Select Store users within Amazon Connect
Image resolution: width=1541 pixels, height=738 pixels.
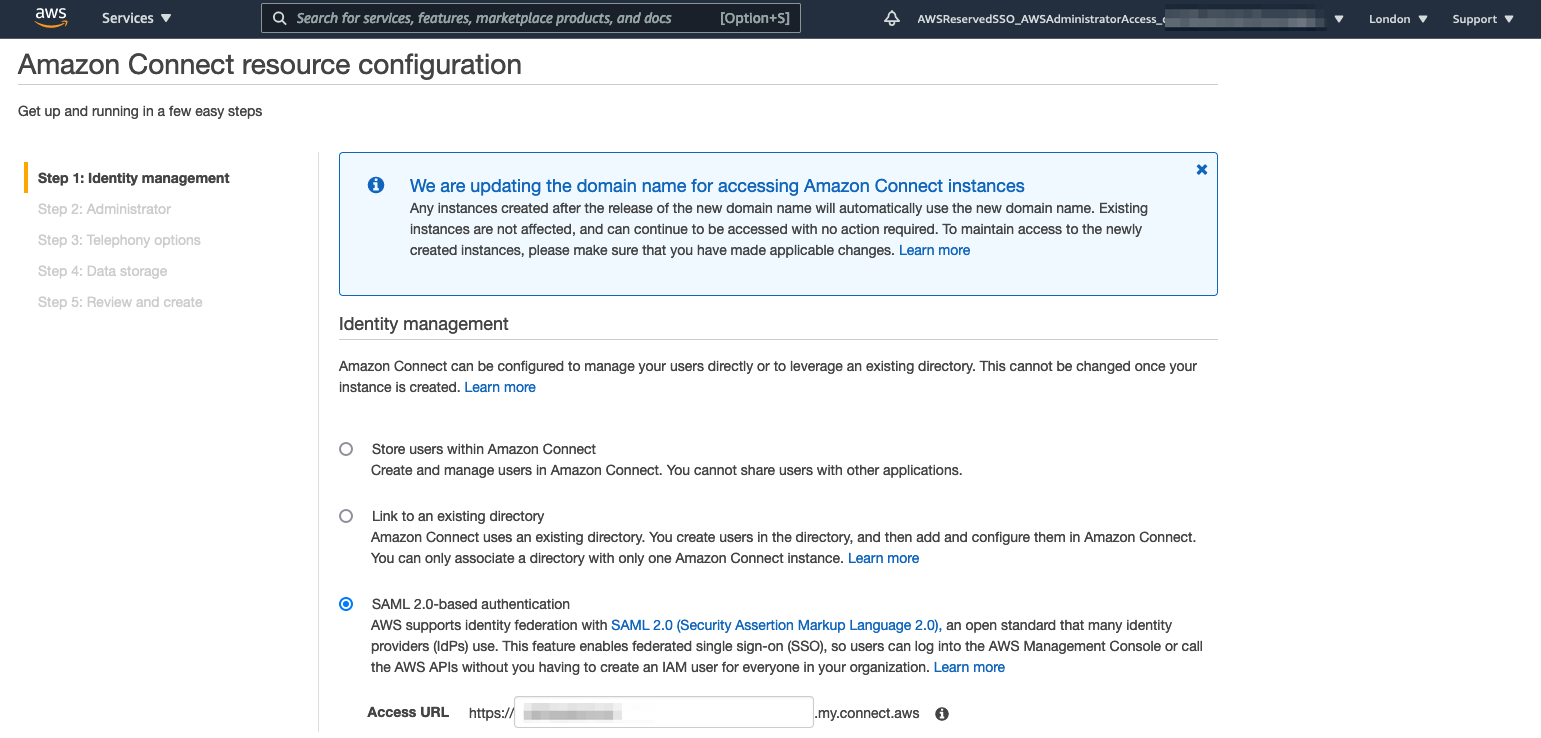click(x=346, y=449)
